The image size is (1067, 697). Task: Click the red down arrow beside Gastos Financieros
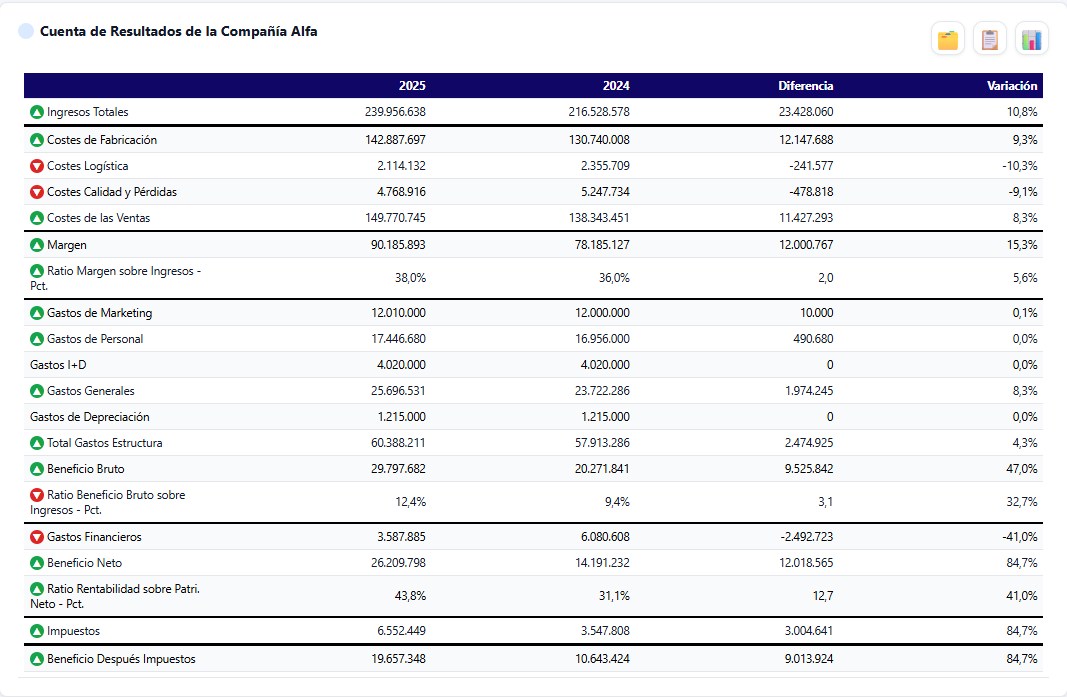click(37, 537)
